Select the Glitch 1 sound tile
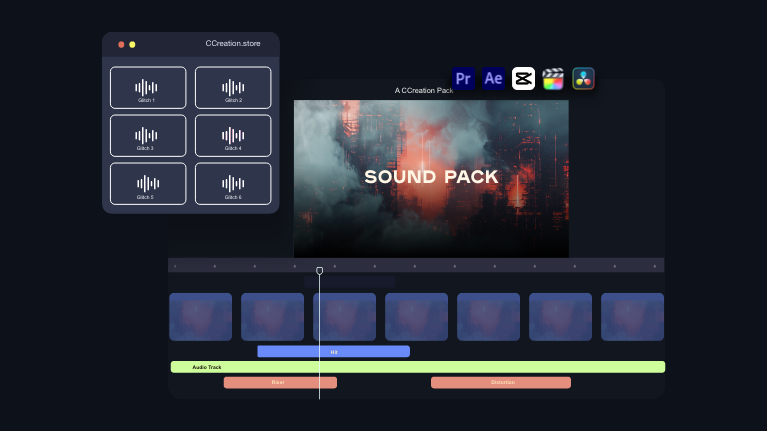767x431 pixels. 148,88
